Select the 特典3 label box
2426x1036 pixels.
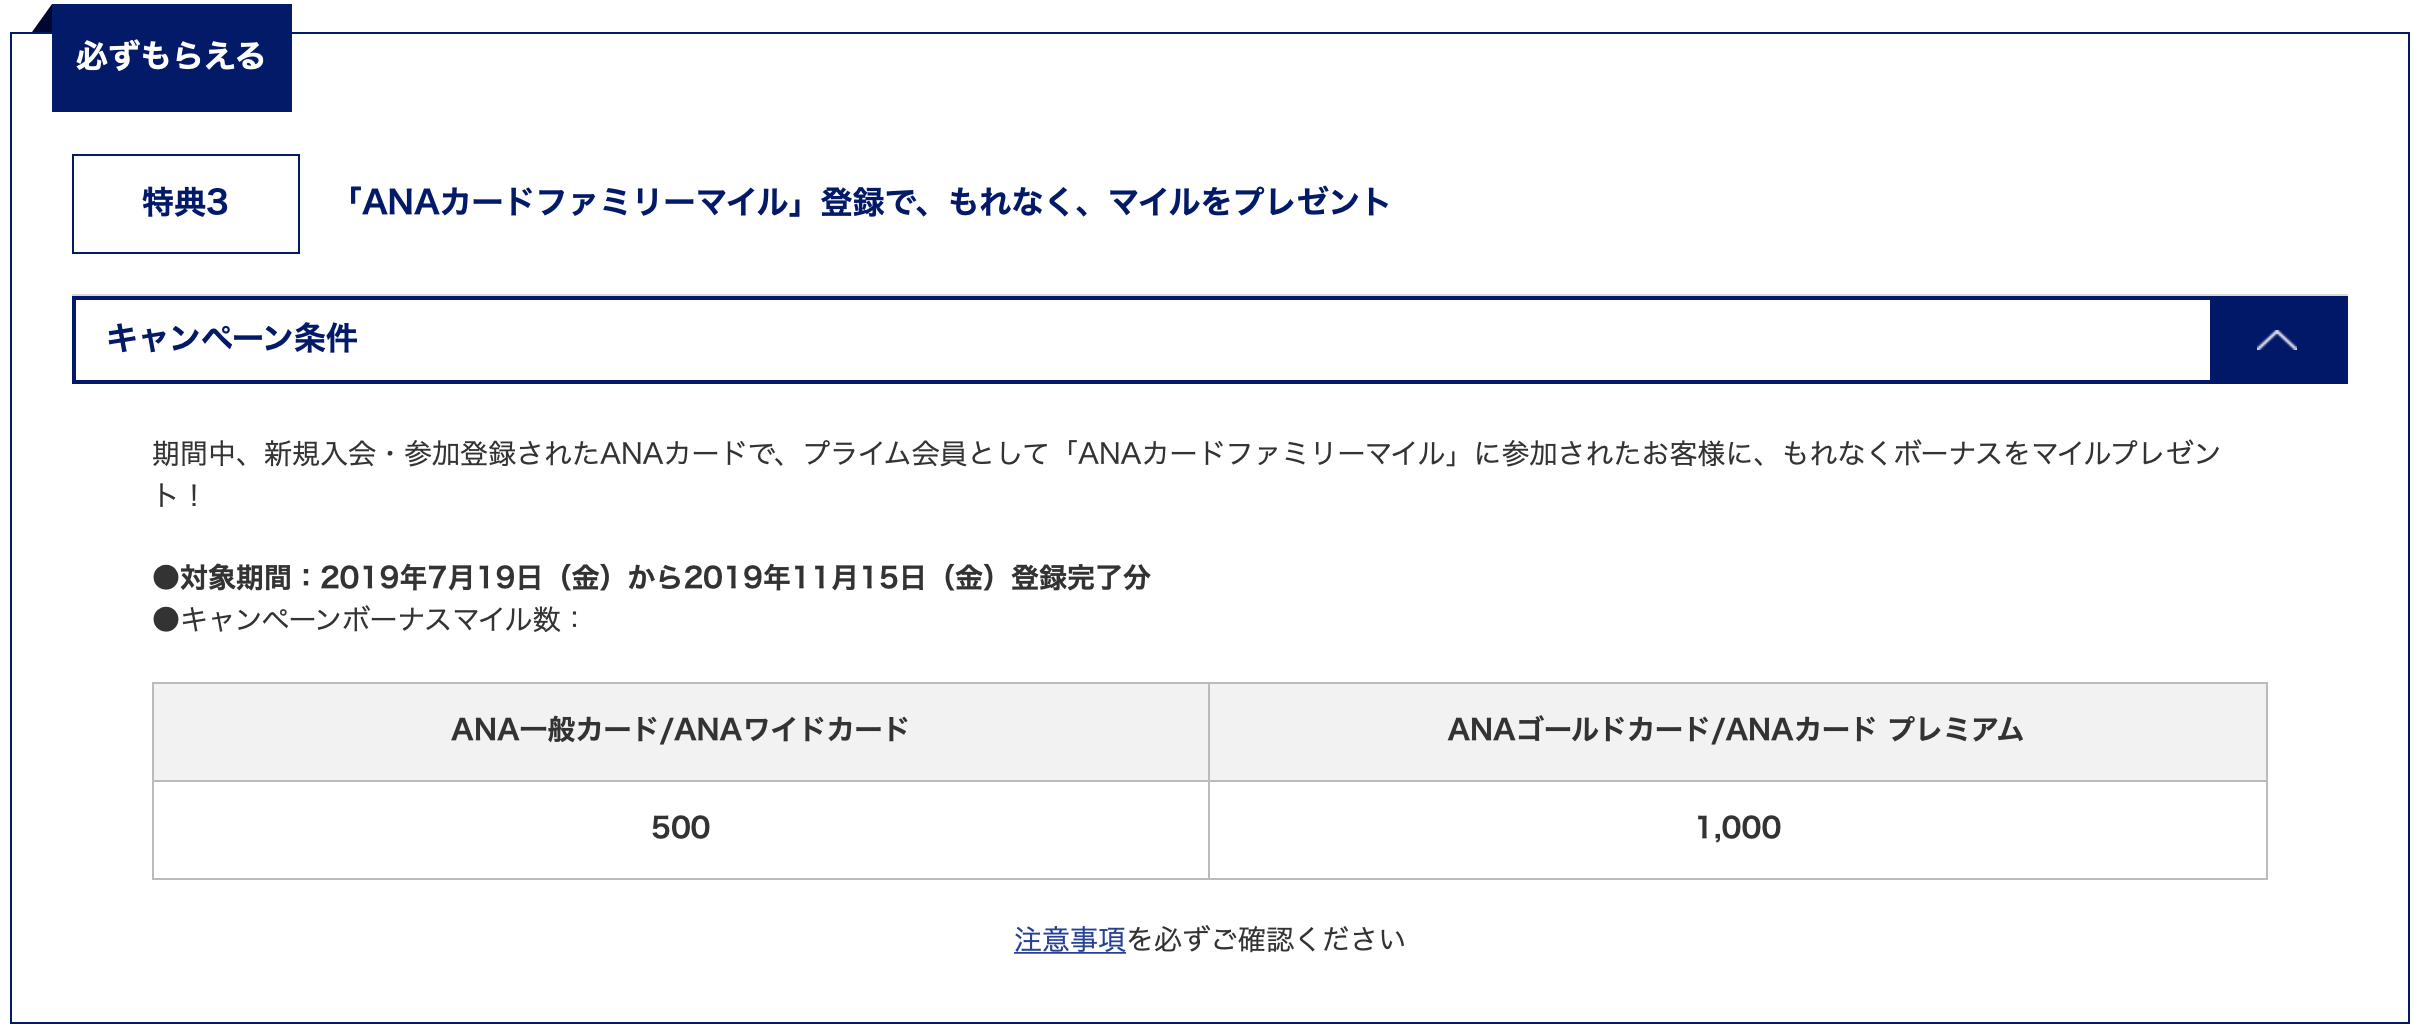click(x=186, y=204)
